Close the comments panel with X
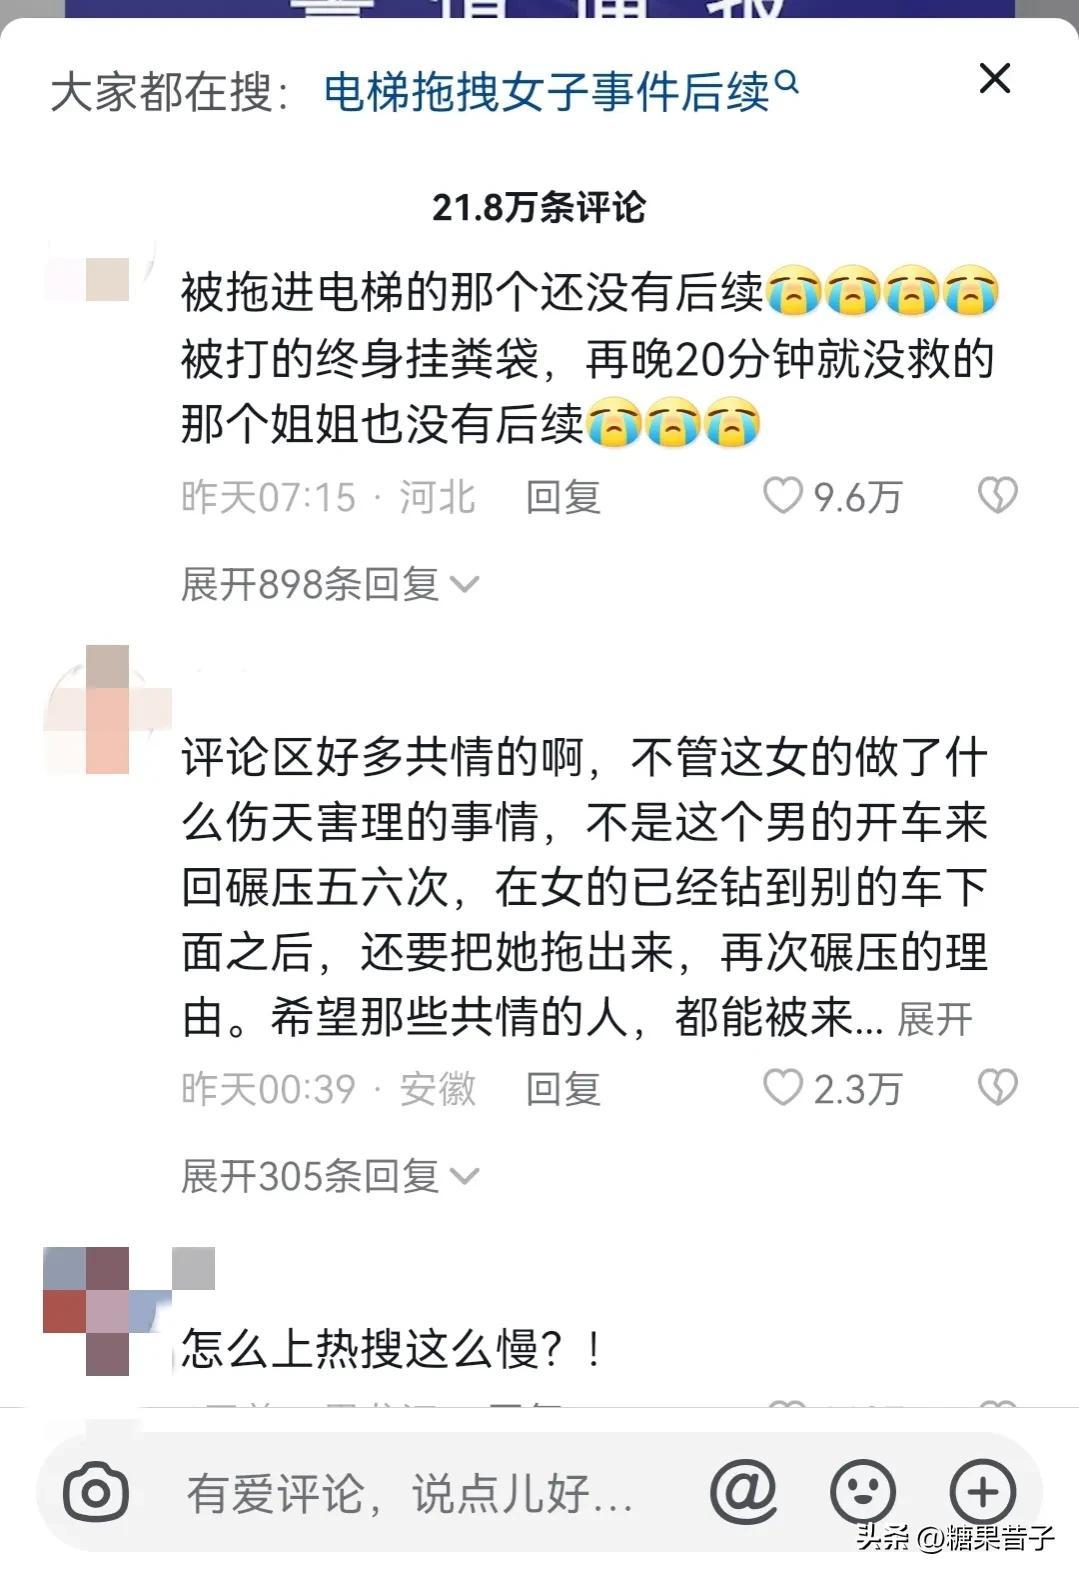This screenshot has width=1079, height=1576. (x=994, y=78)
